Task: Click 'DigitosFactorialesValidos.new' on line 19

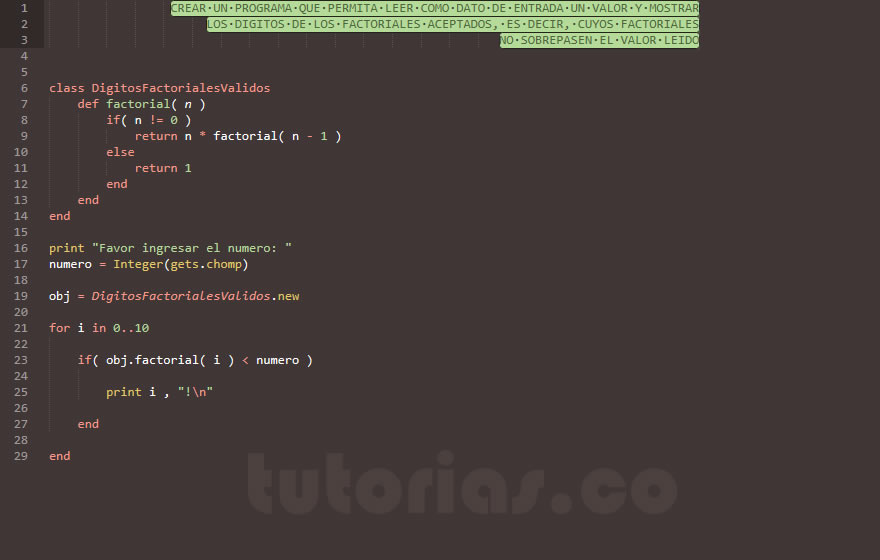Action: (195, 296)
